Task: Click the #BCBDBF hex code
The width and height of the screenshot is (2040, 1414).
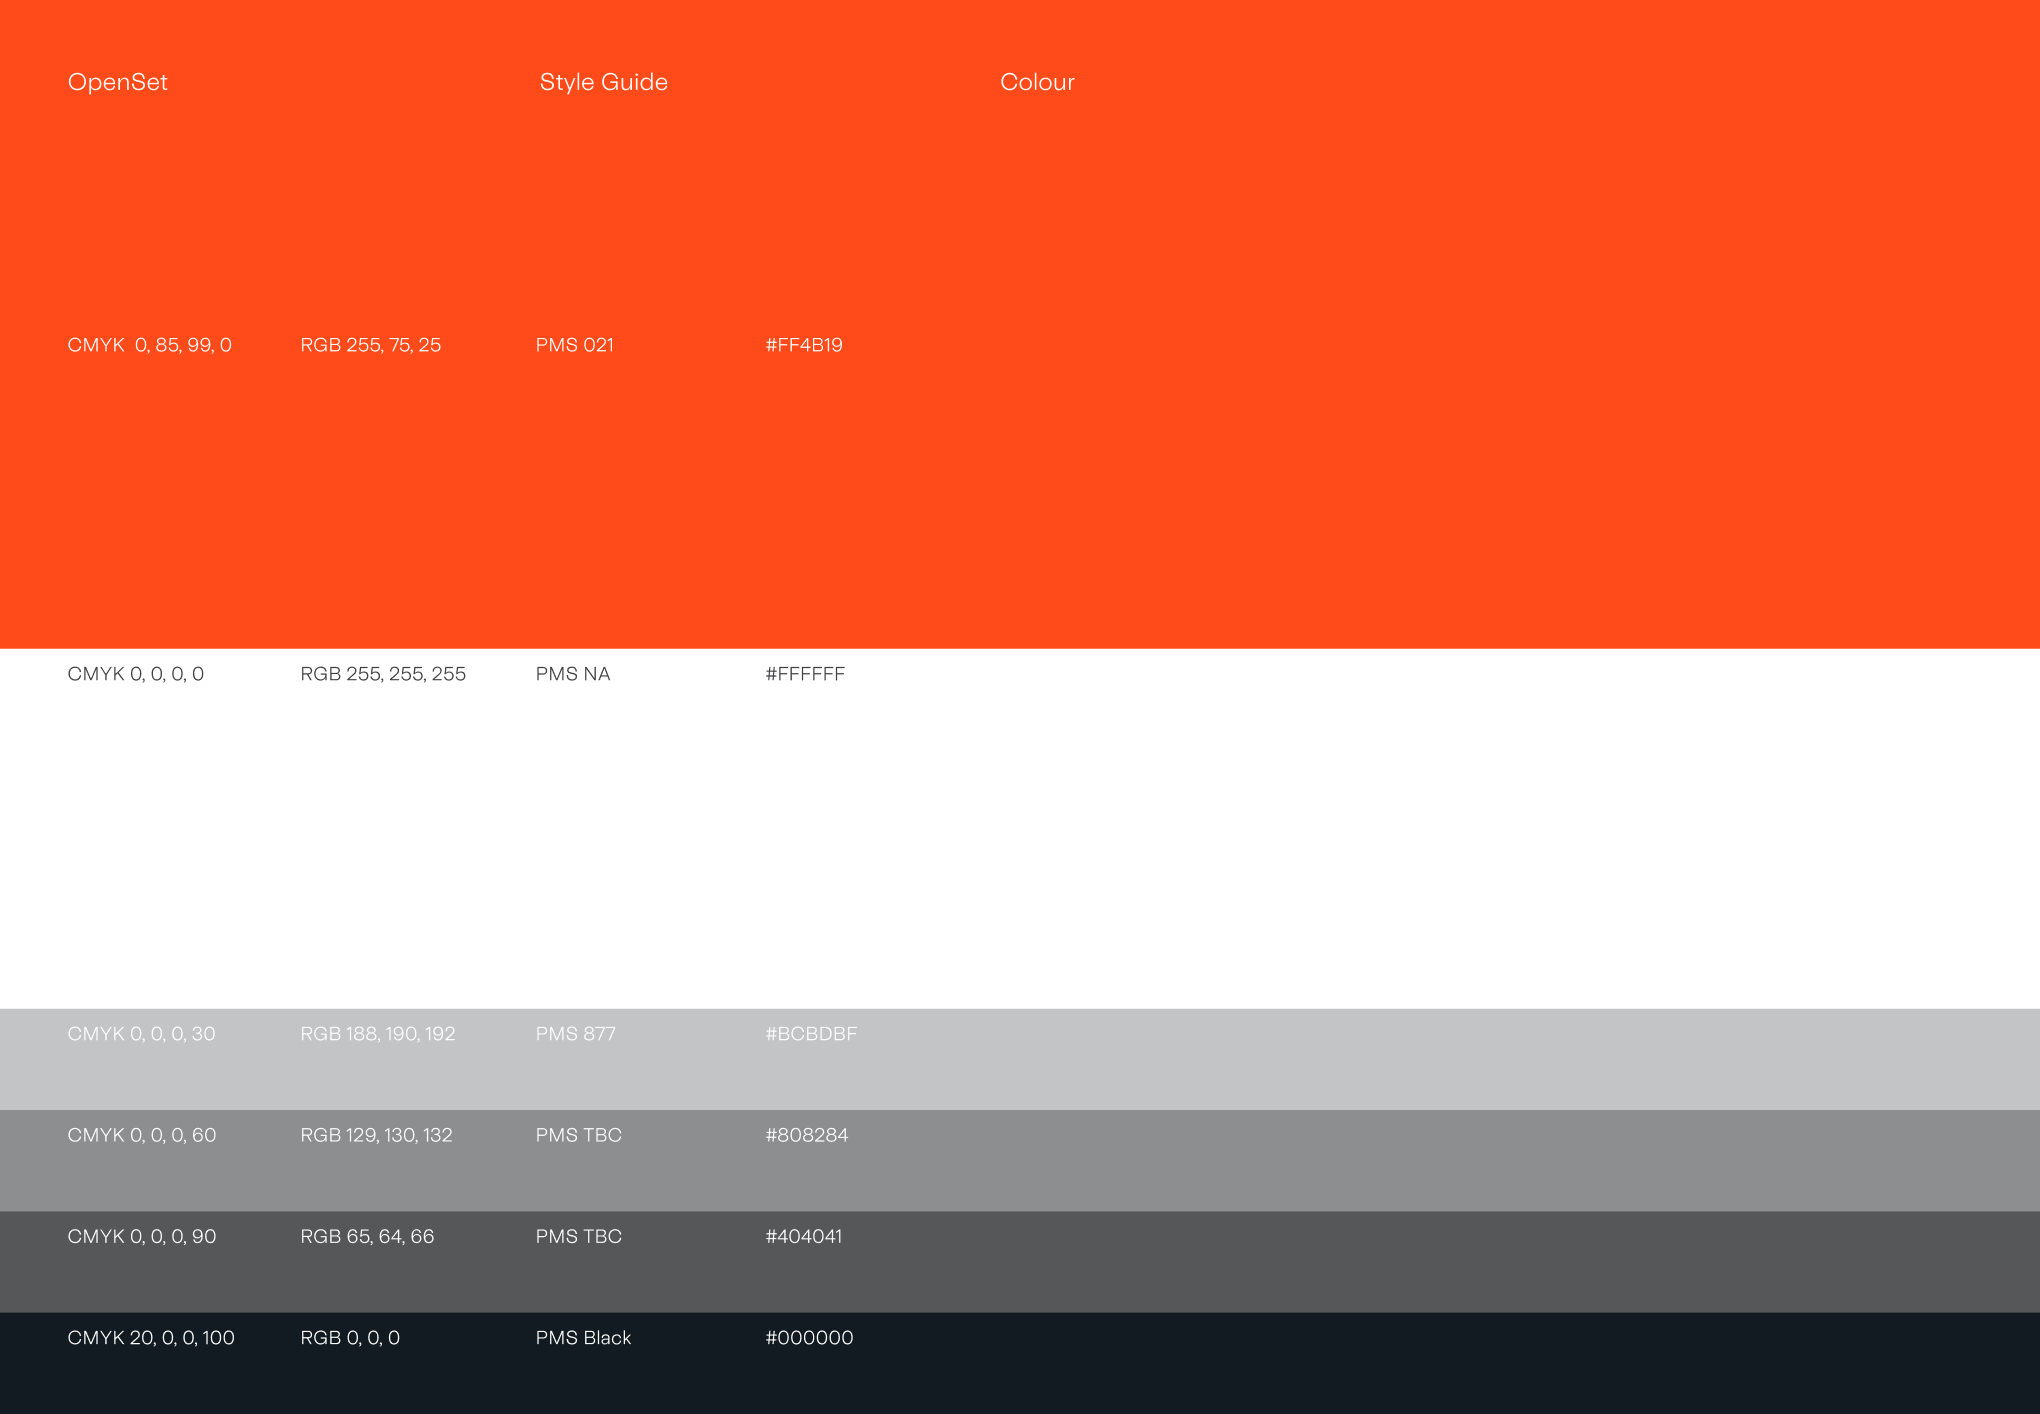Action: click(810, 1034)
